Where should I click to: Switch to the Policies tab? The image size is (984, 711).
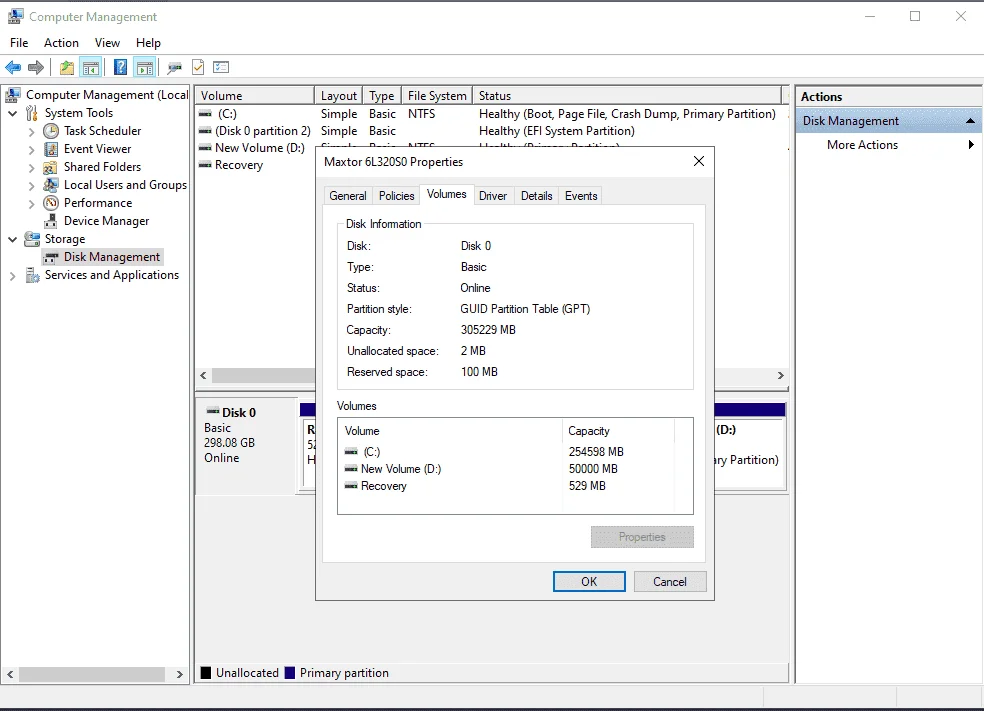tap(397, 196)
